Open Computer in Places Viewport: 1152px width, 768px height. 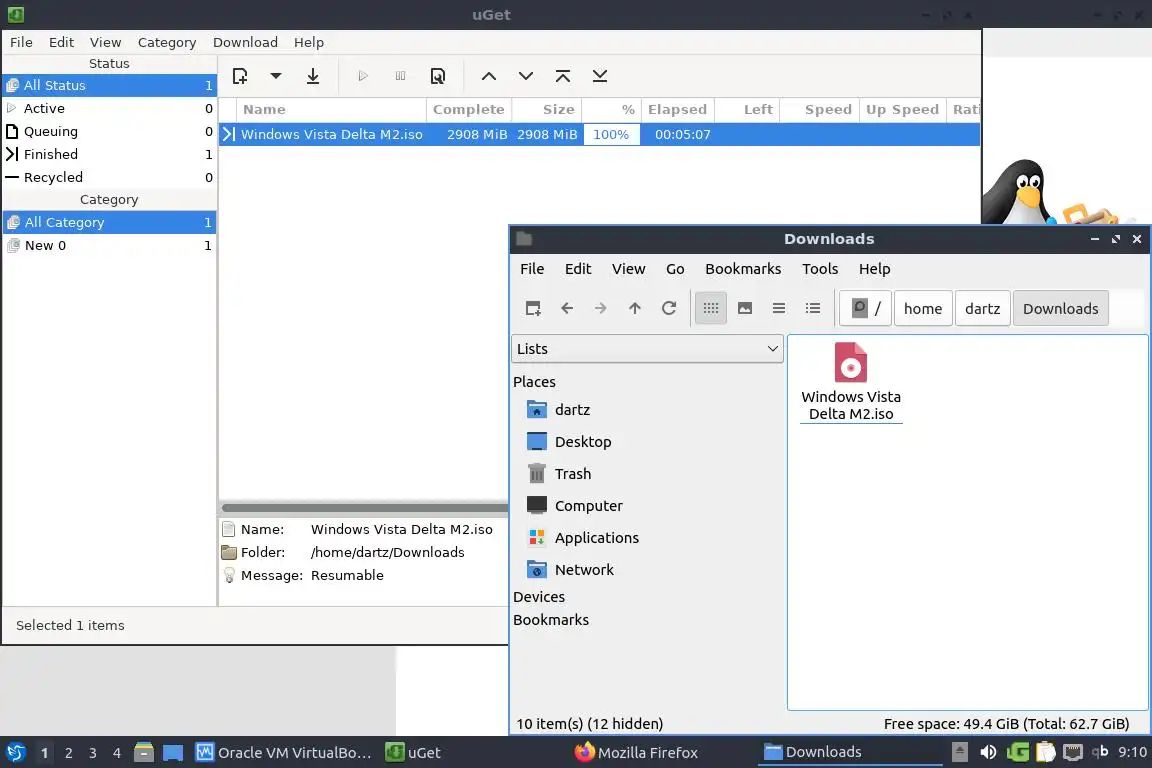(x=588, y=506)
